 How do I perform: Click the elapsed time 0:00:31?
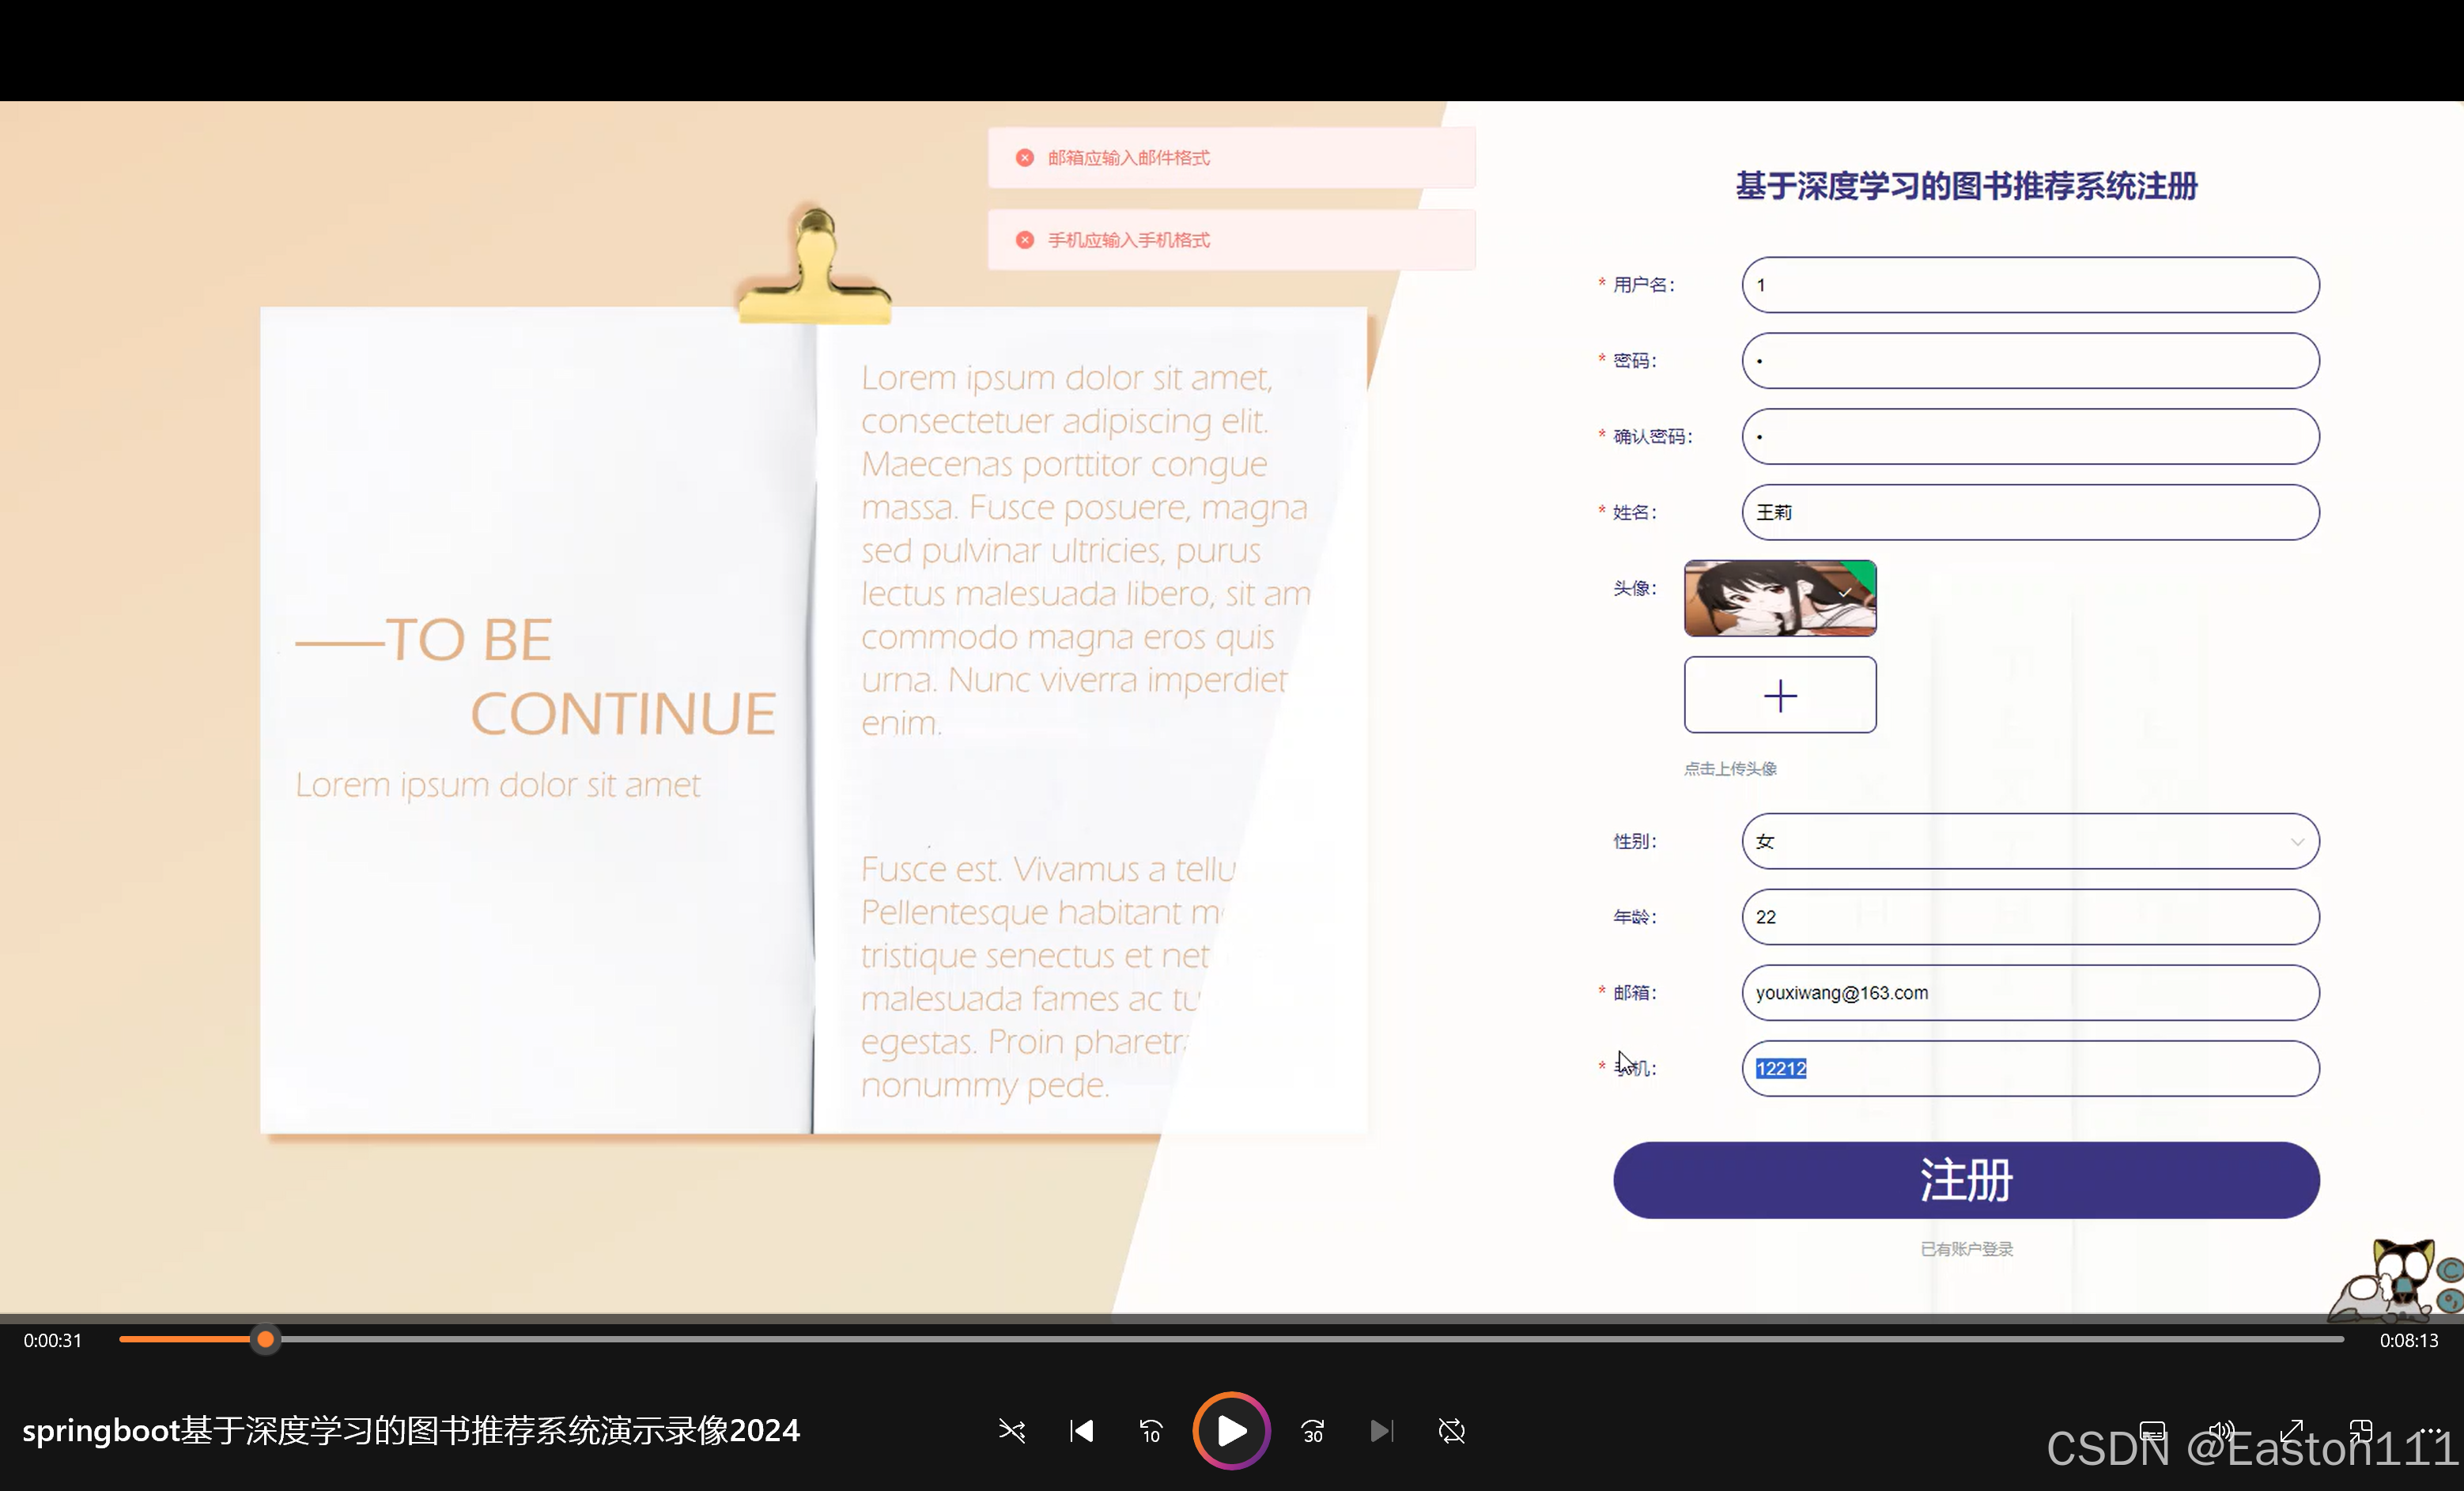pos(53,1340)
